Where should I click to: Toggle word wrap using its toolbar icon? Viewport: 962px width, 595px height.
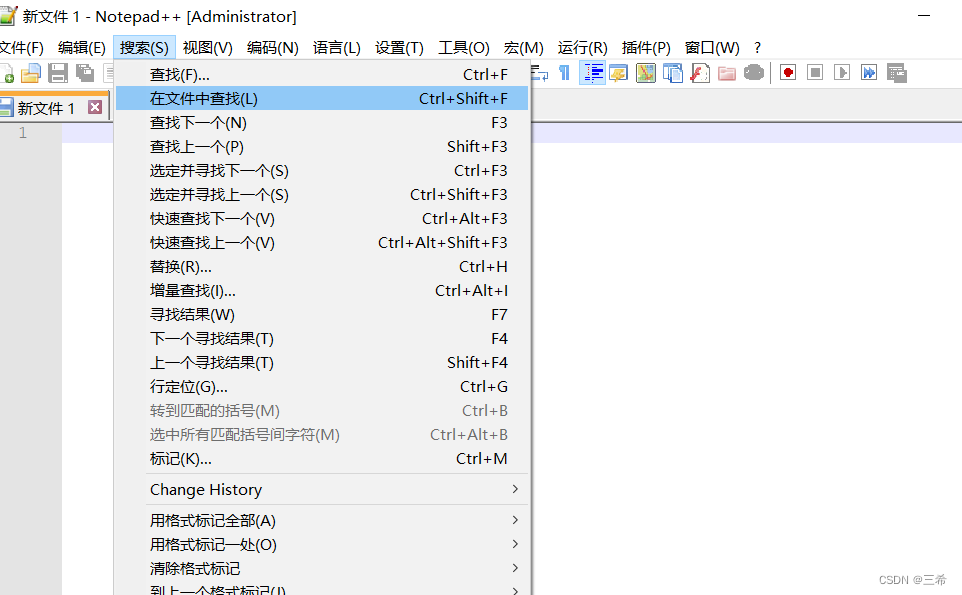pos(540,72)
